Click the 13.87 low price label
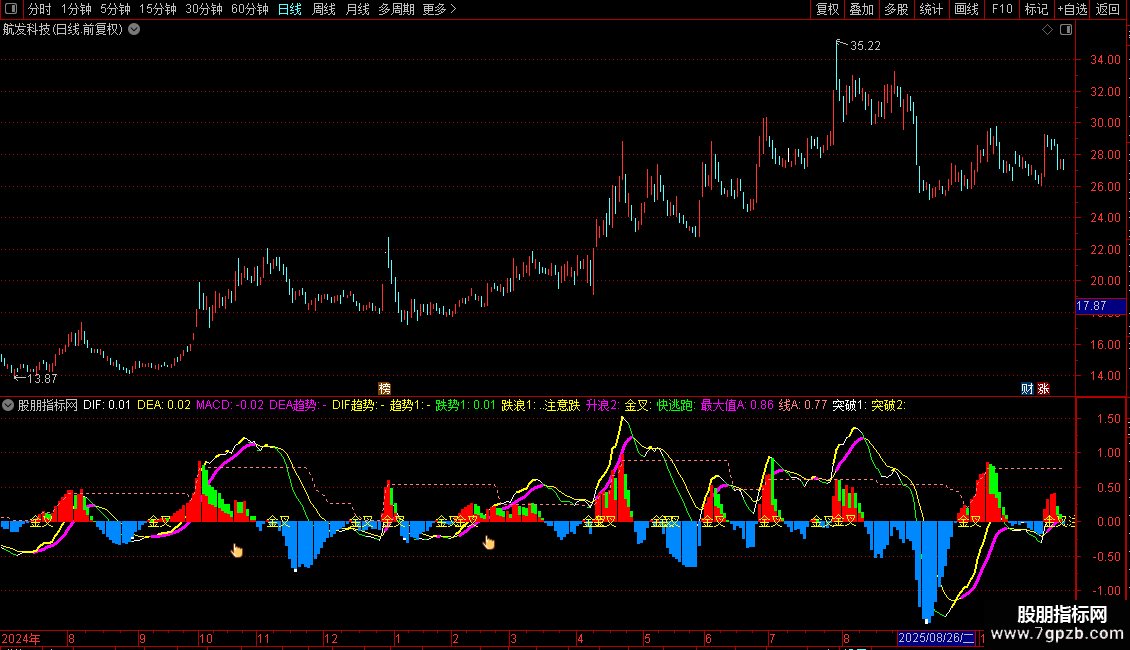This screenshot has width=1130, height=650. point(42,379)
